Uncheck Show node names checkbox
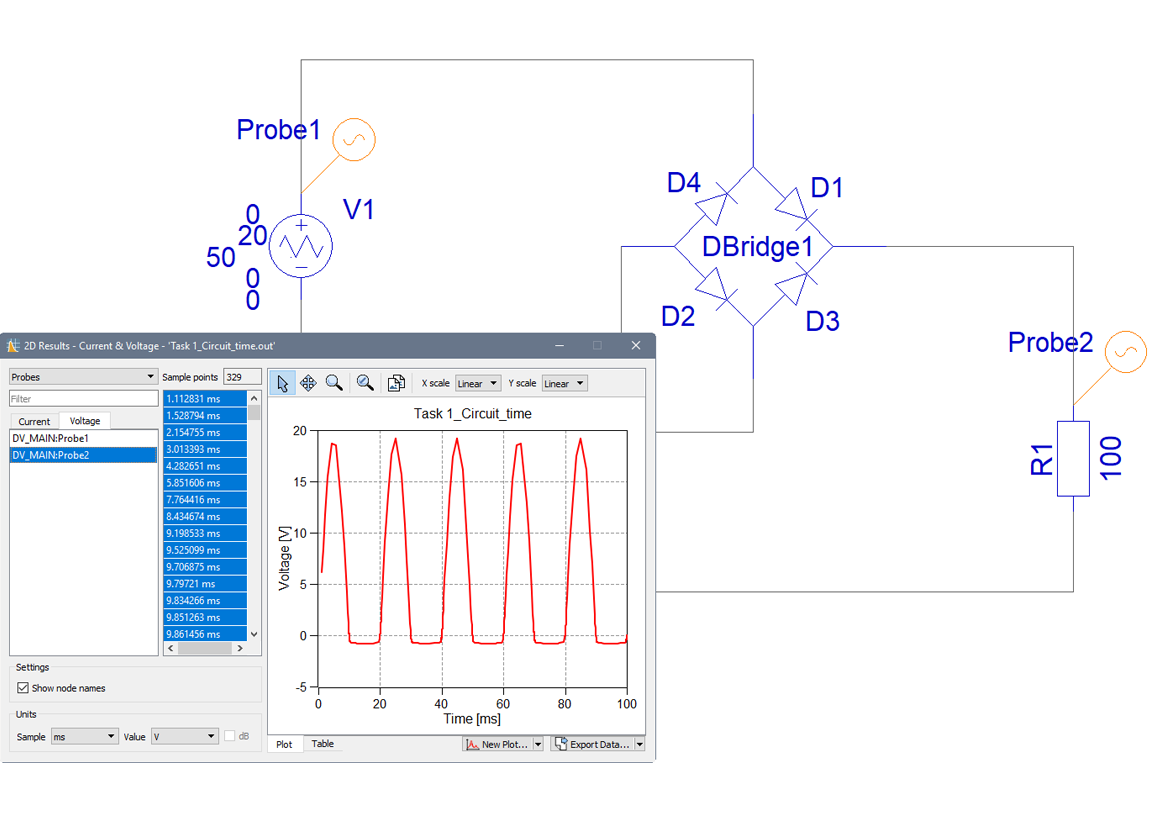This screenshot has height=824, width=1152. [23, 688]
